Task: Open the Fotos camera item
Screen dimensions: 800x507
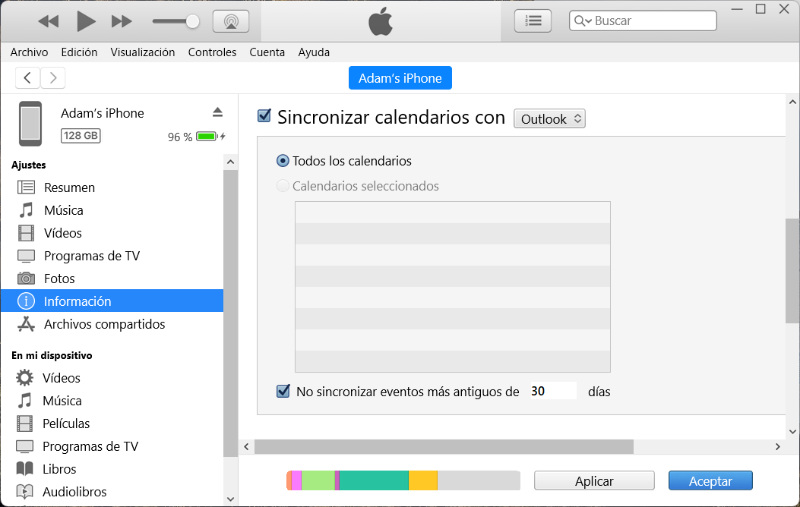Action: [x=112, y=278]
